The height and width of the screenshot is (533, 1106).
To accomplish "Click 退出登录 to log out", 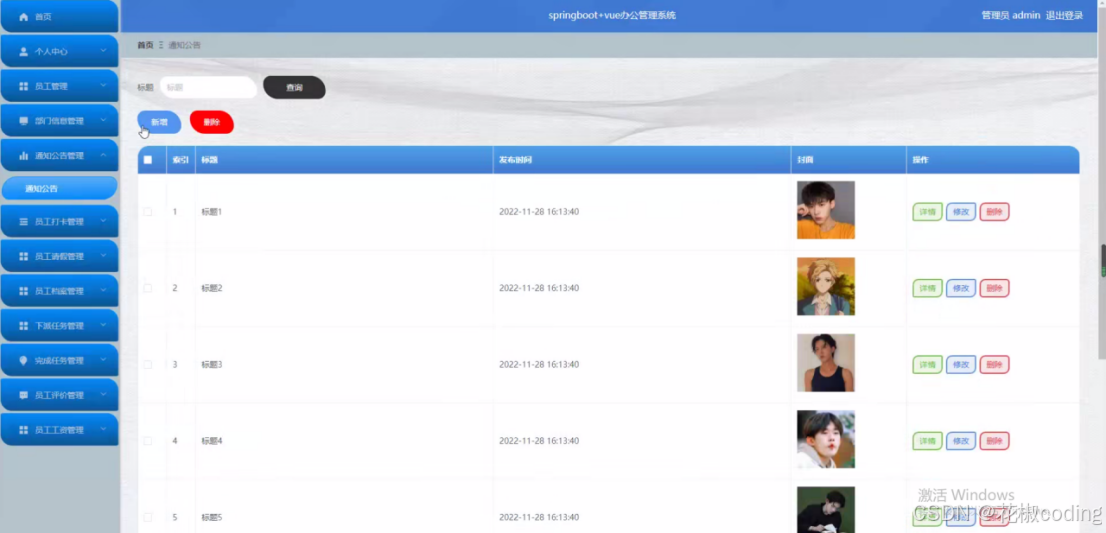I will pos(1064,16).
